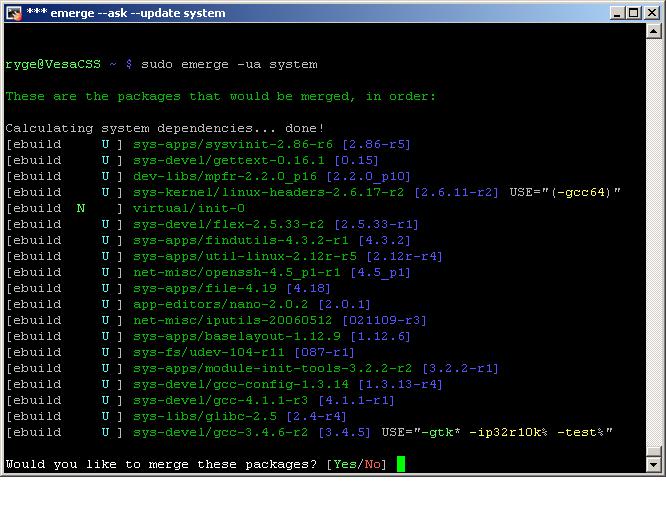
Task: Click the scrollbar down arrow
Action: 653,464
